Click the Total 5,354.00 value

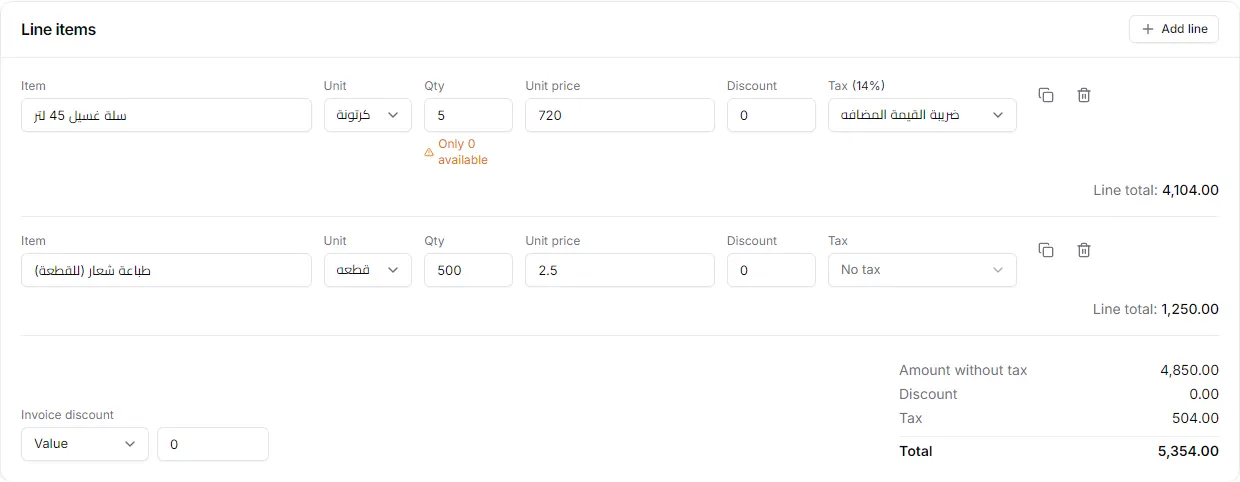[1188, 451]
